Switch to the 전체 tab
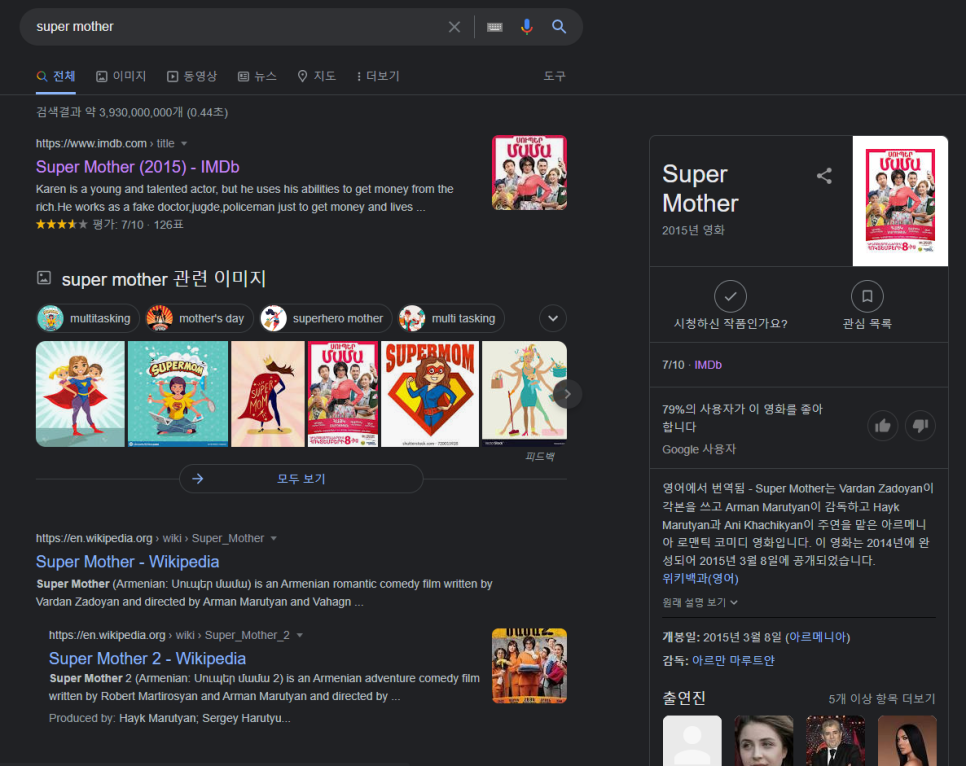 tap(55, 76)
